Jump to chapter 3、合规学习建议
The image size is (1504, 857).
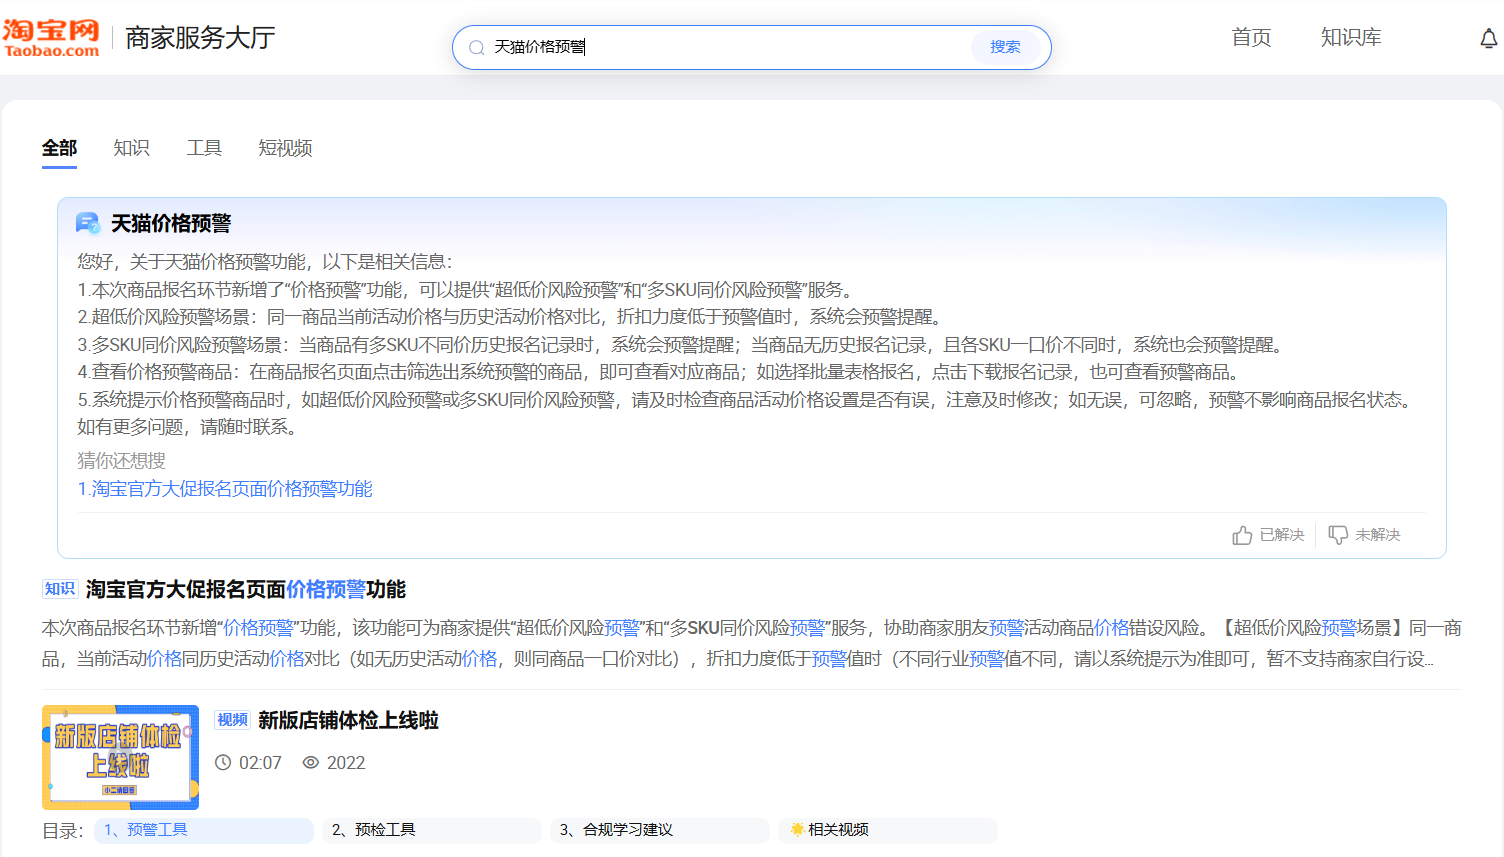click(660, 830)
